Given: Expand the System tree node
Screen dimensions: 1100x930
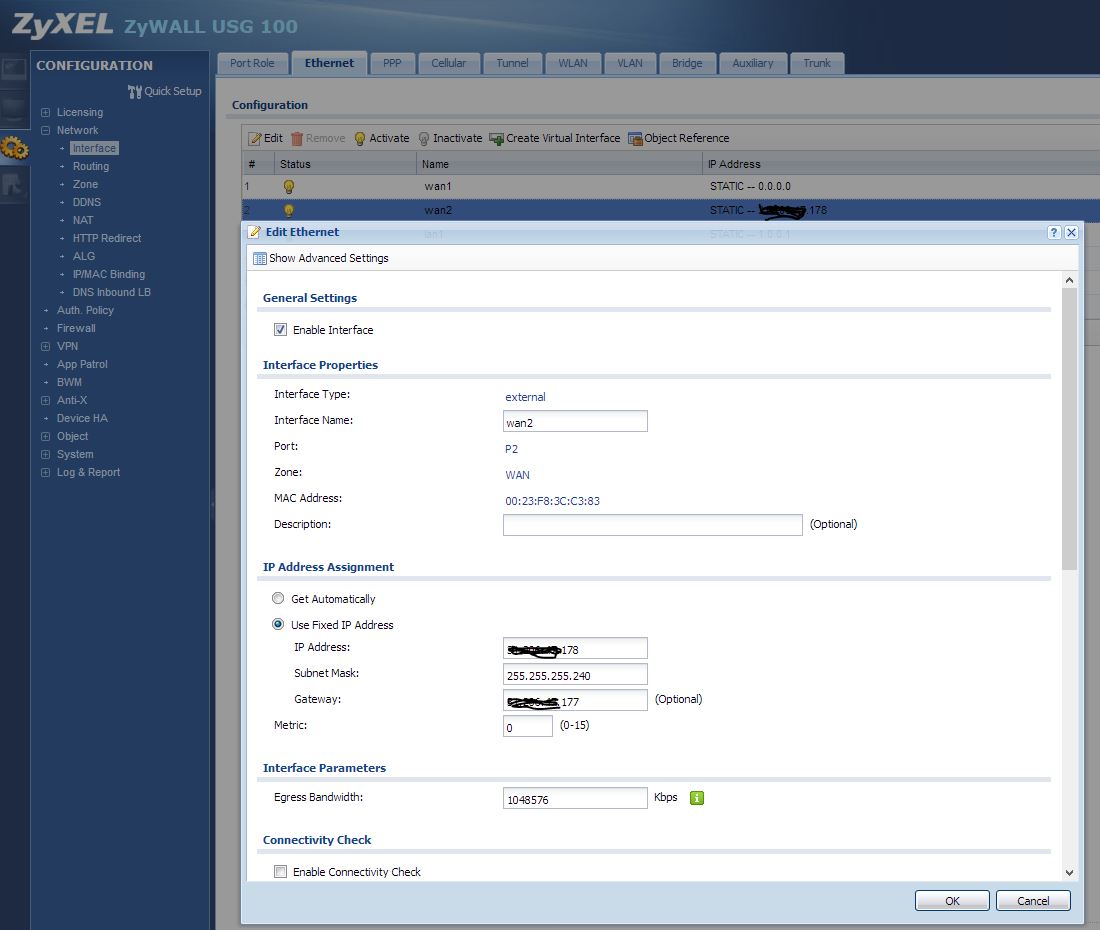Looking at the screenshot, I should [x=46, y=454].
